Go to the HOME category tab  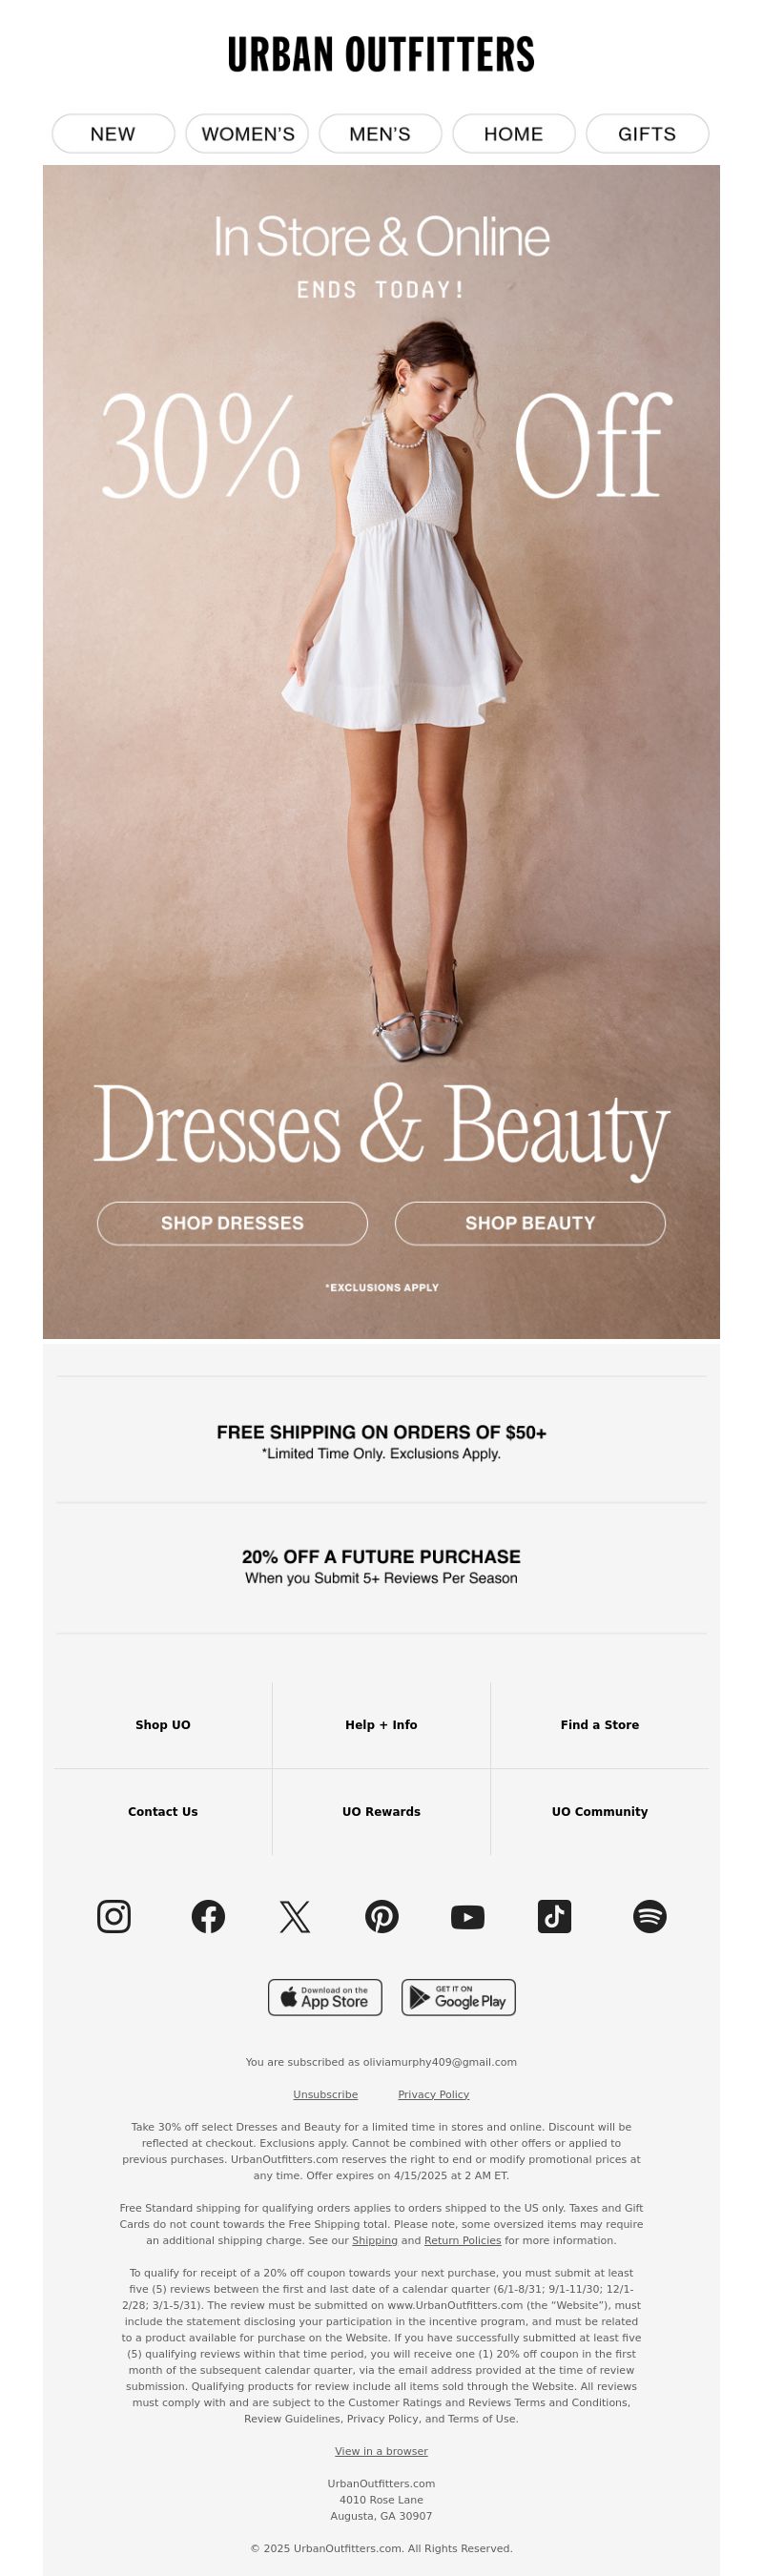tap(514, 134)
